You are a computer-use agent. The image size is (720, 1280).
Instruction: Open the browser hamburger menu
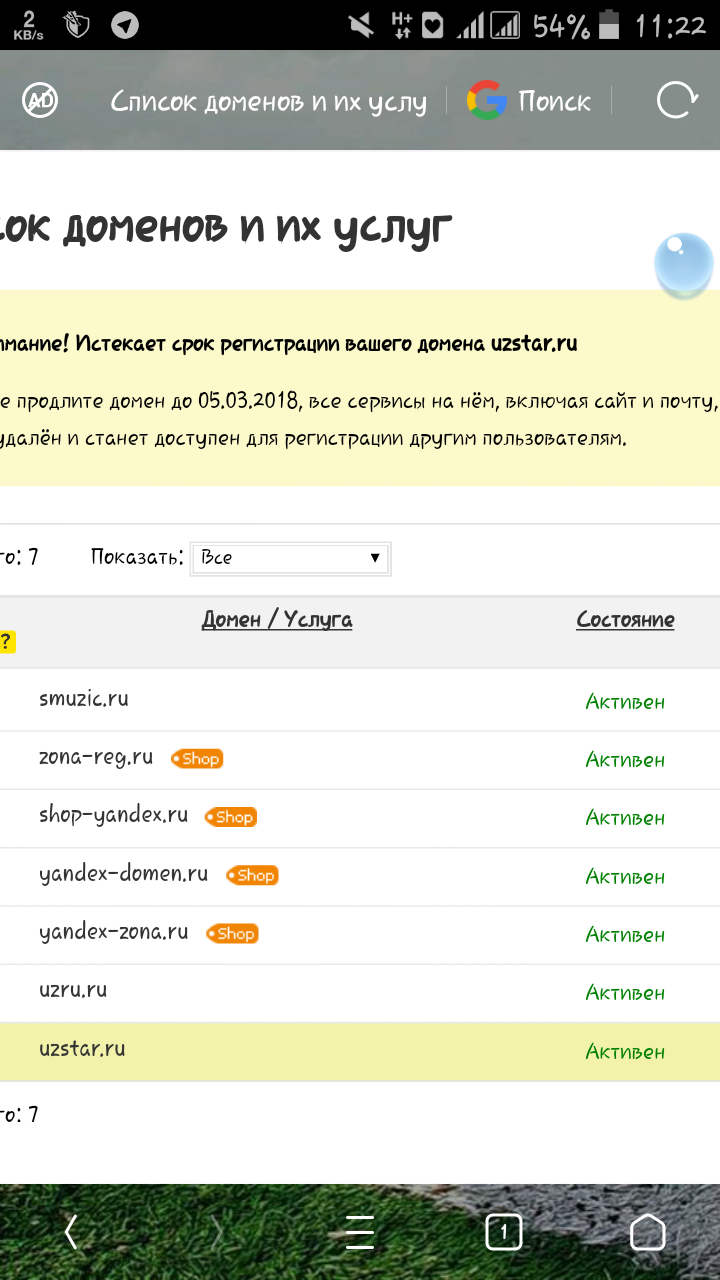[x=360, y=1232]
